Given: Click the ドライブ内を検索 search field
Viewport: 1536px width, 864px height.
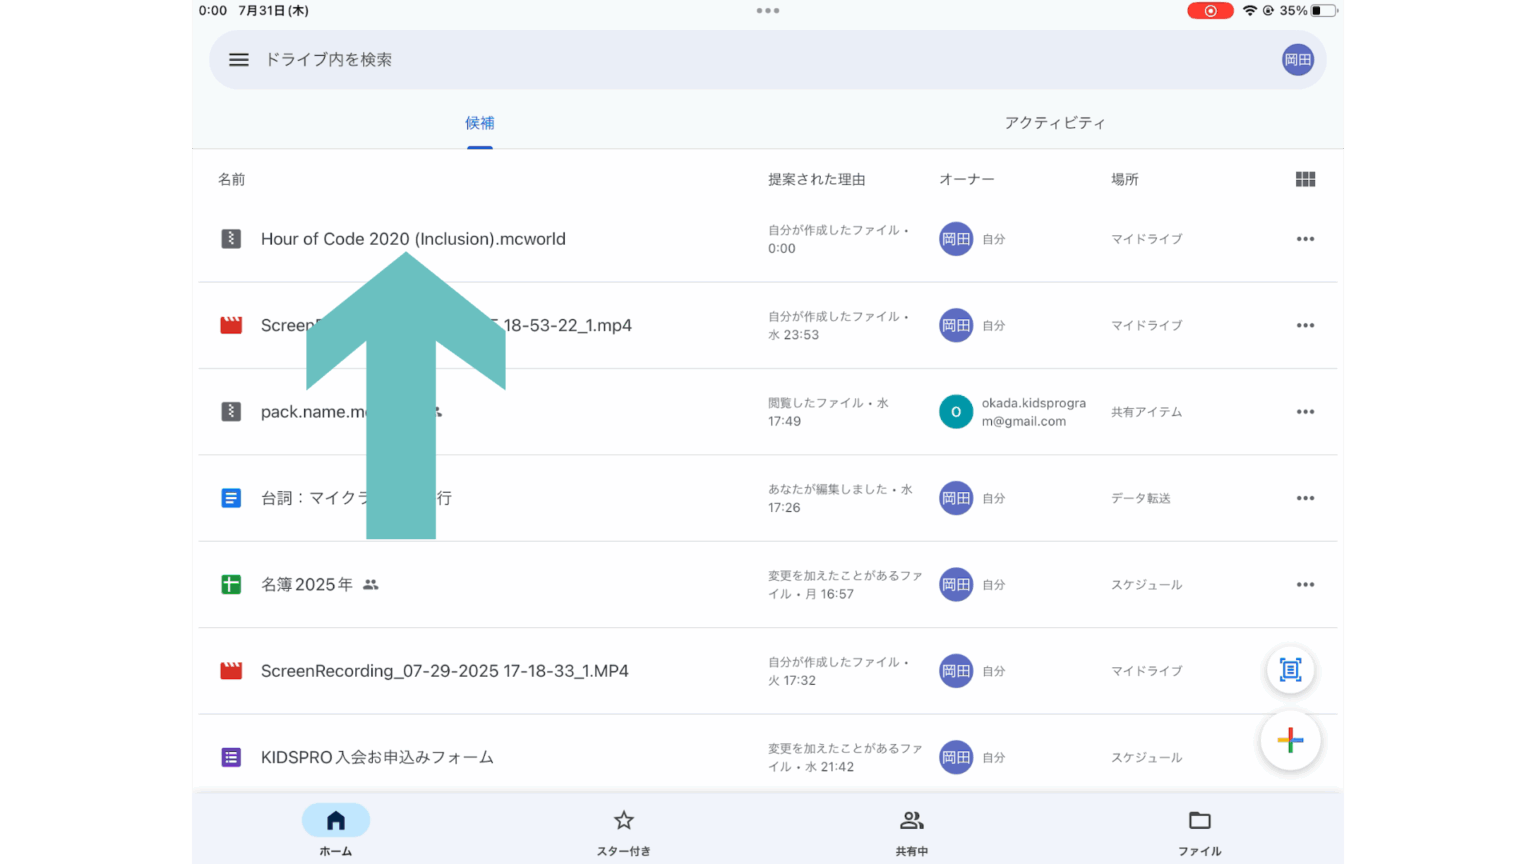Looking at the screenshot, I should [700, 60].
